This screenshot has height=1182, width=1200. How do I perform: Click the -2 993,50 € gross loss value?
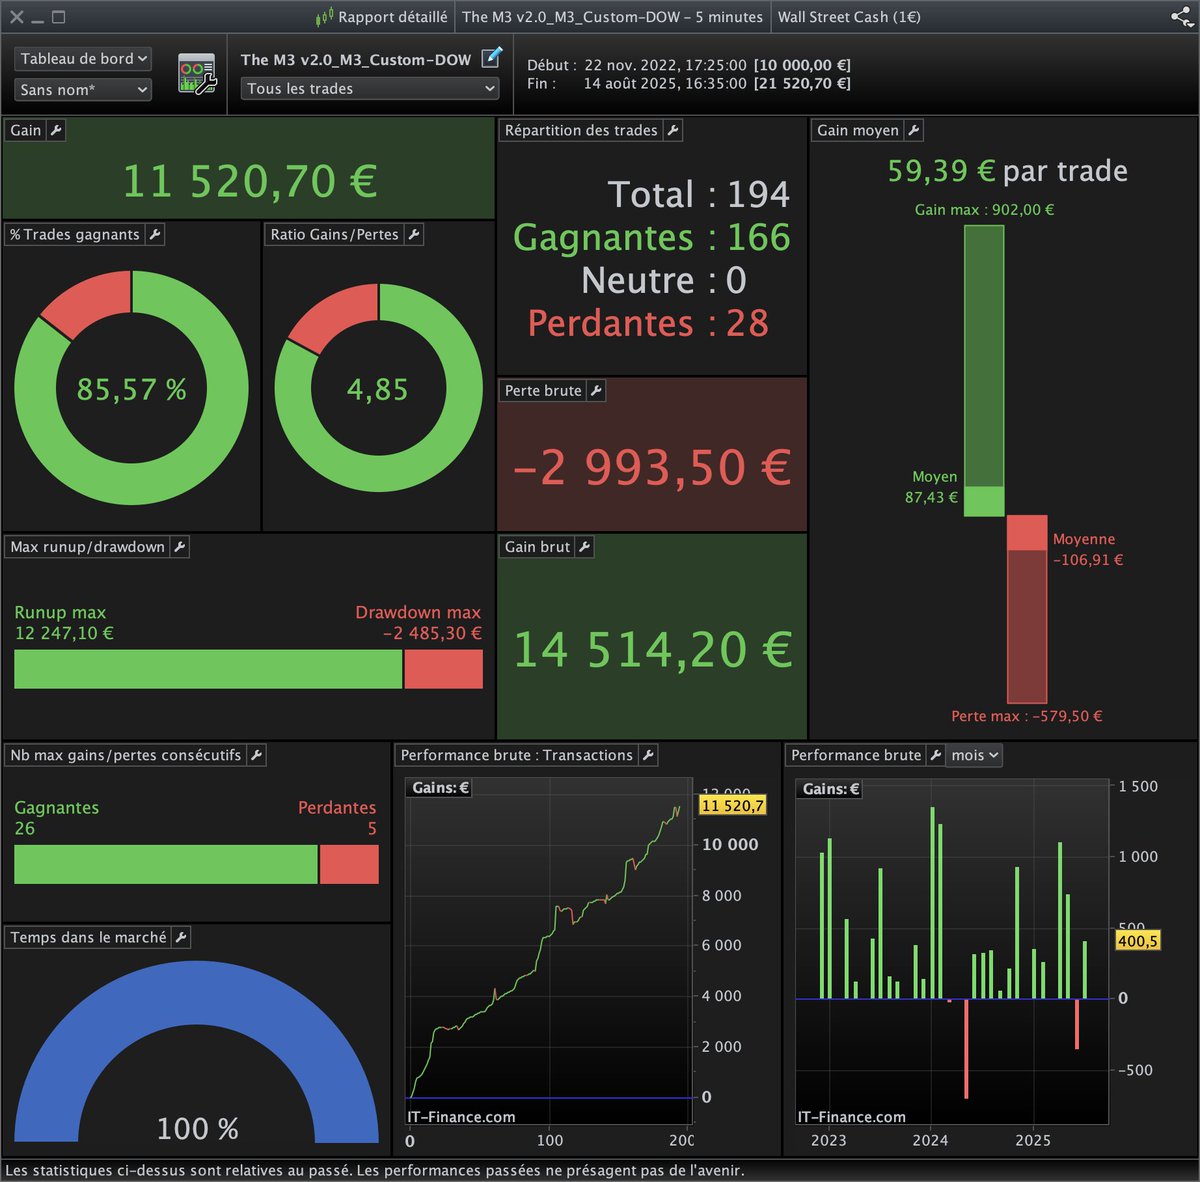coord(652,467)
